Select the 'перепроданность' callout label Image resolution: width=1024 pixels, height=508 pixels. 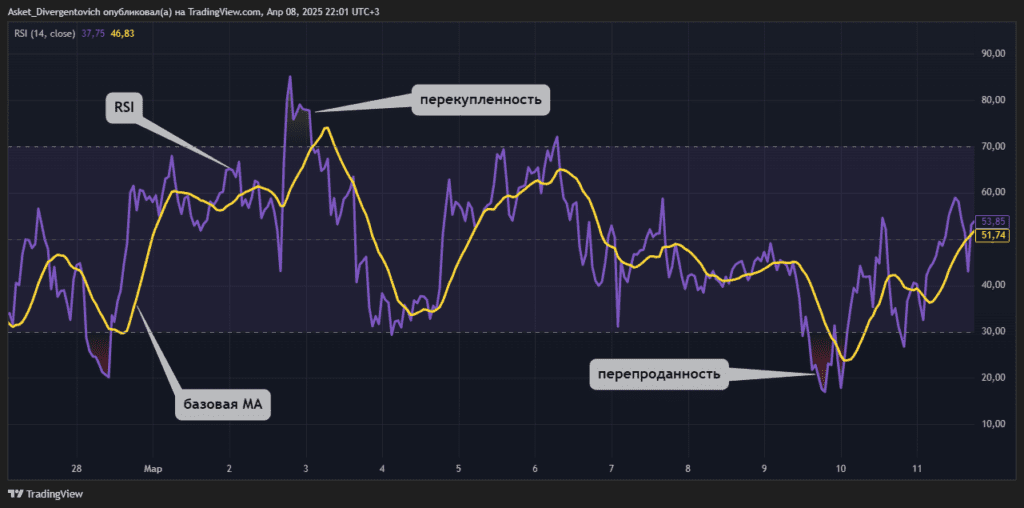coord(659,374)
